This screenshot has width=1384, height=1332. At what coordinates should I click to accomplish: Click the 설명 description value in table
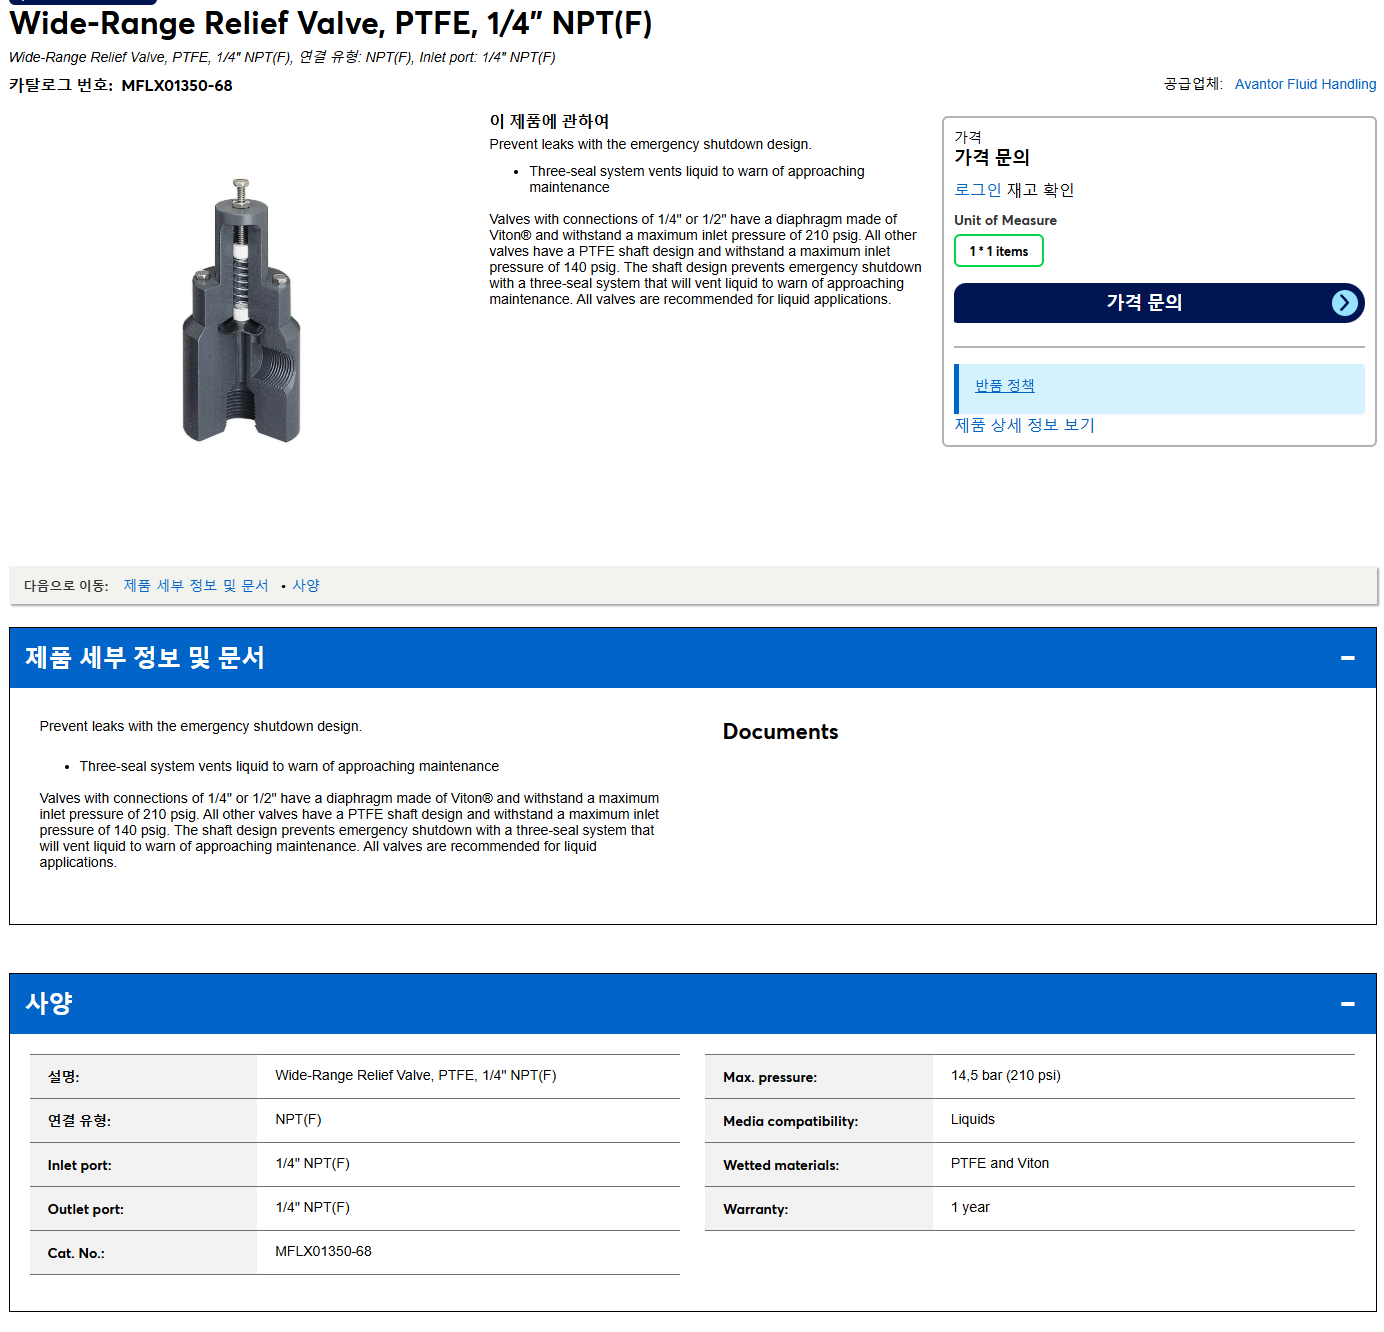415,1075
